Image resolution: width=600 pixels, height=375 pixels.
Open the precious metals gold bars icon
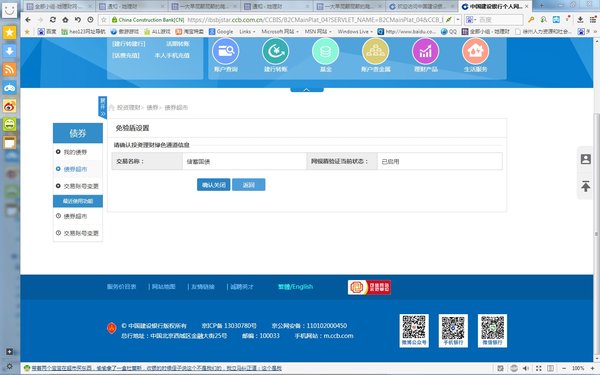(375, 51)
